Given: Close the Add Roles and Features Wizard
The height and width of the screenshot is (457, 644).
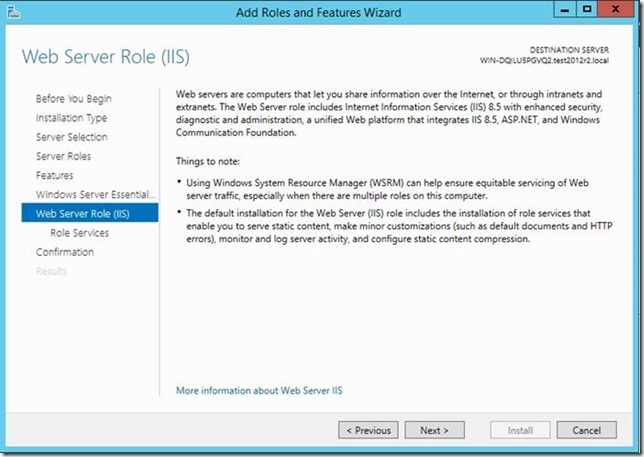Looking at the screenshot, I should click(x=620, y=11).
